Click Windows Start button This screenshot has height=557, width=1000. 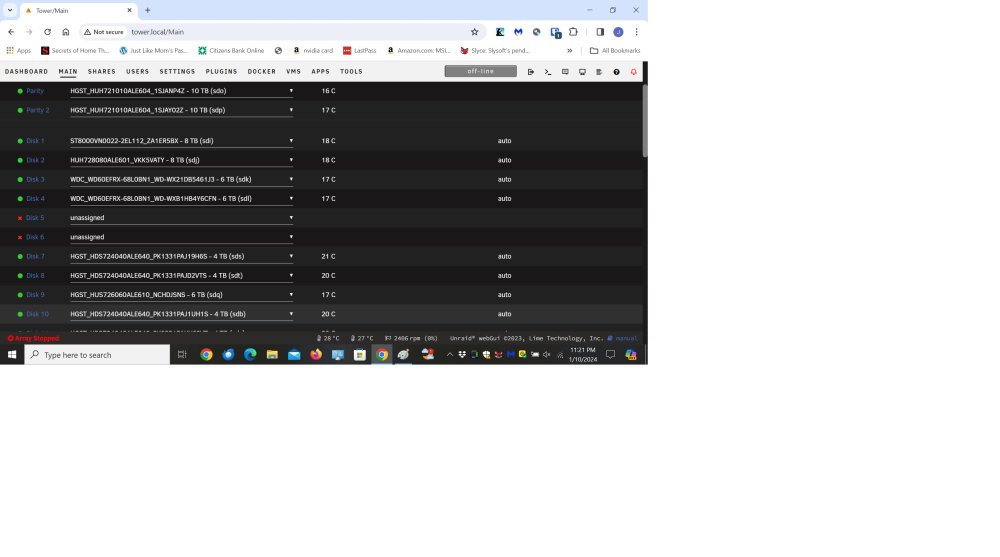tap(11, 355)
